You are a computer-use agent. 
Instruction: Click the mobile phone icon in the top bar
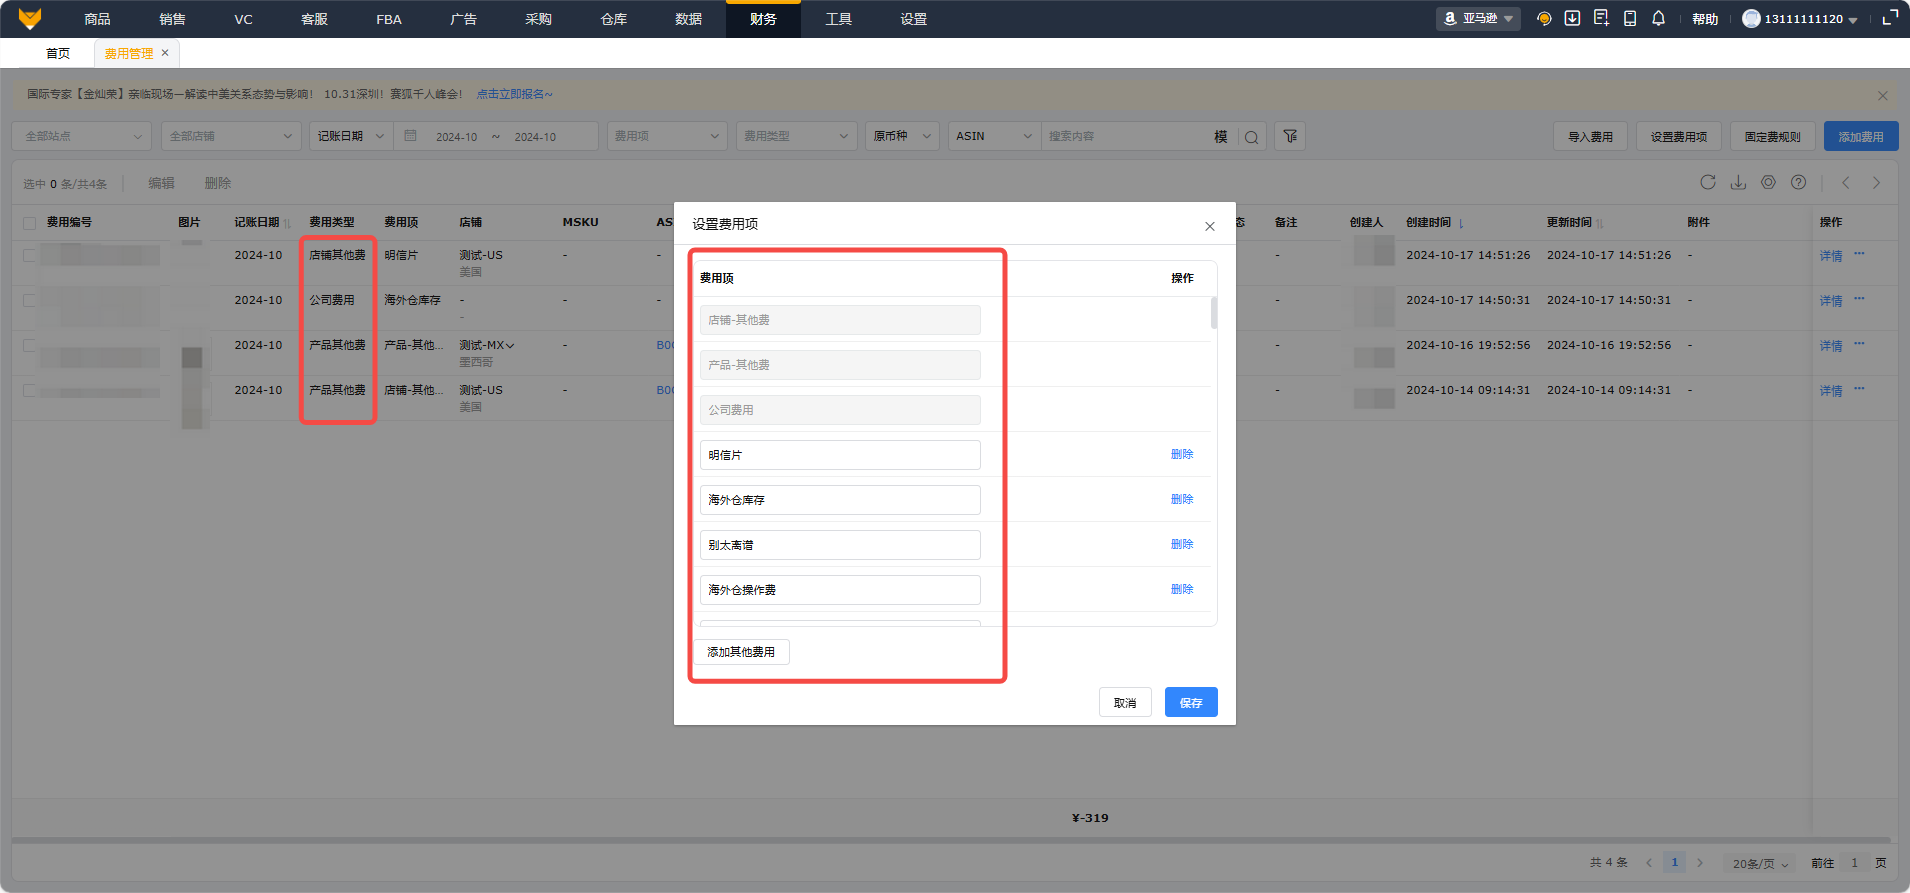[x=1630, y=18]
